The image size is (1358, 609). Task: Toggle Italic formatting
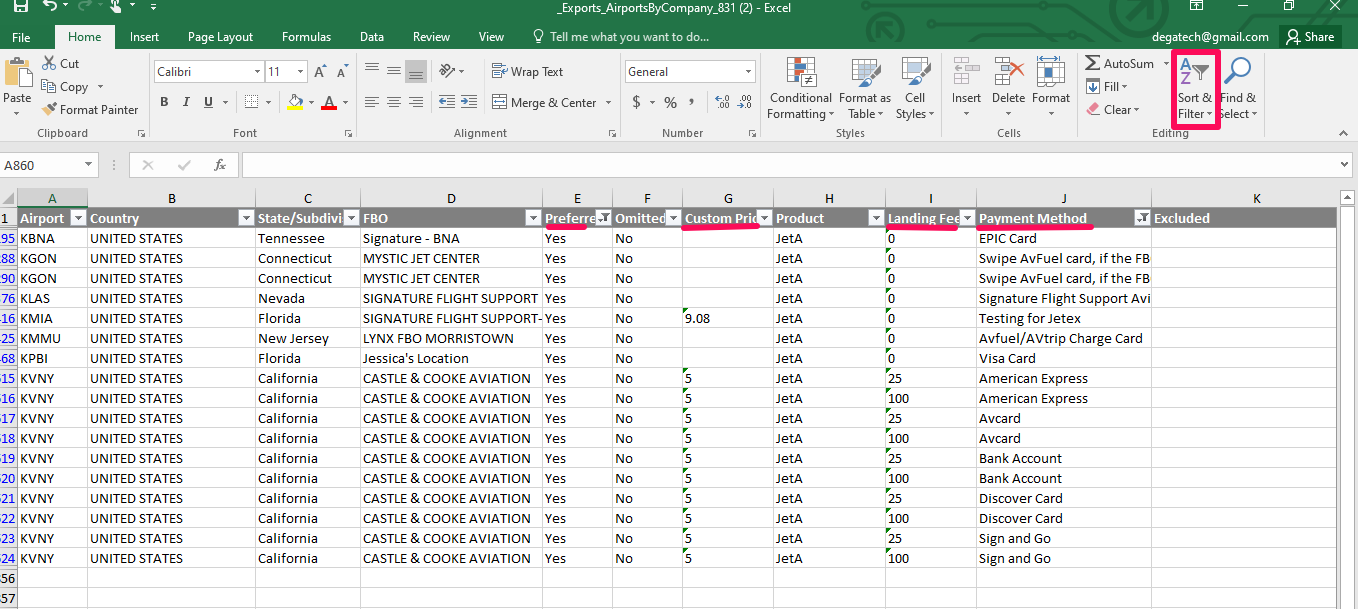pos(186,102)
